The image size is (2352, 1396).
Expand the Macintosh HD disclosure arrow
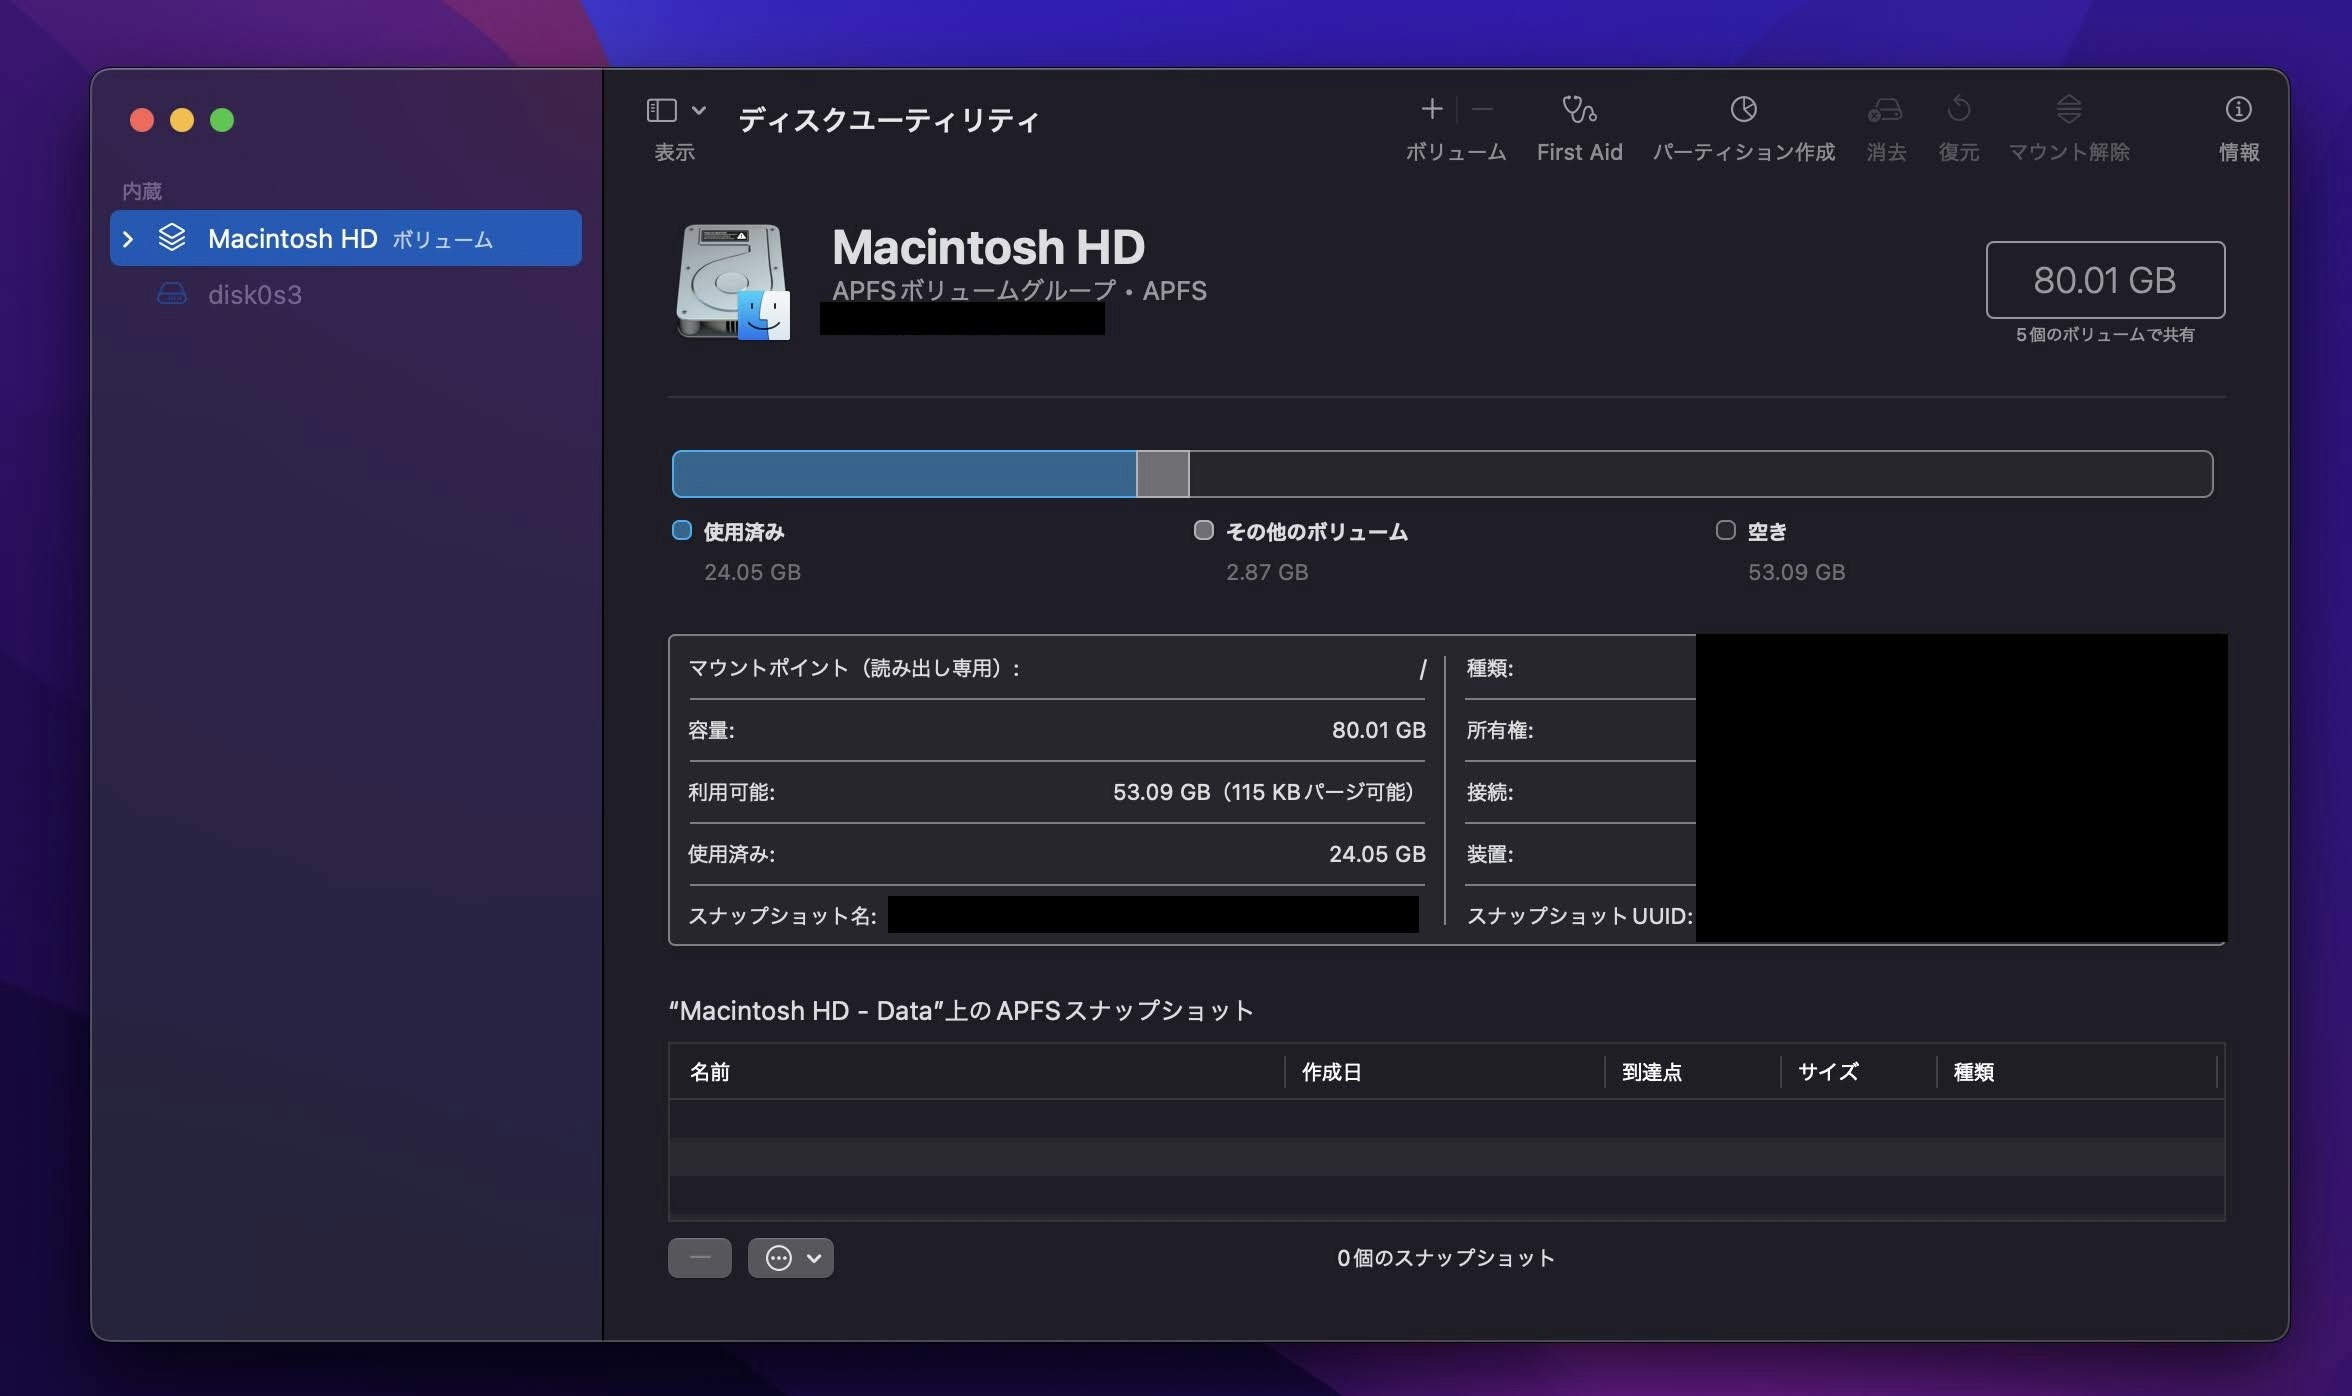click(x=127, y=238)
